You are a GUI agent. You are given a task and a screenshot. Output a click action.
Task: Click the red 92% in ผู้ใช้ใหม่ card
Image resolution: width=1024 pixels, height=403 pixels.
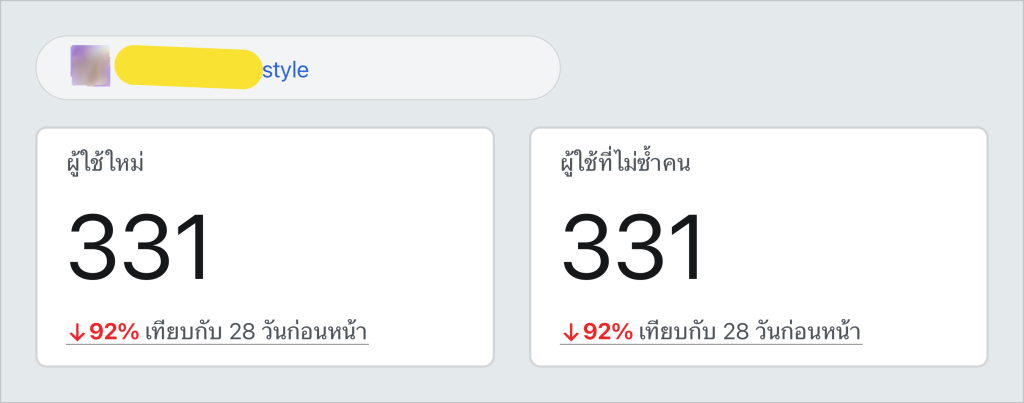[114, 332]
